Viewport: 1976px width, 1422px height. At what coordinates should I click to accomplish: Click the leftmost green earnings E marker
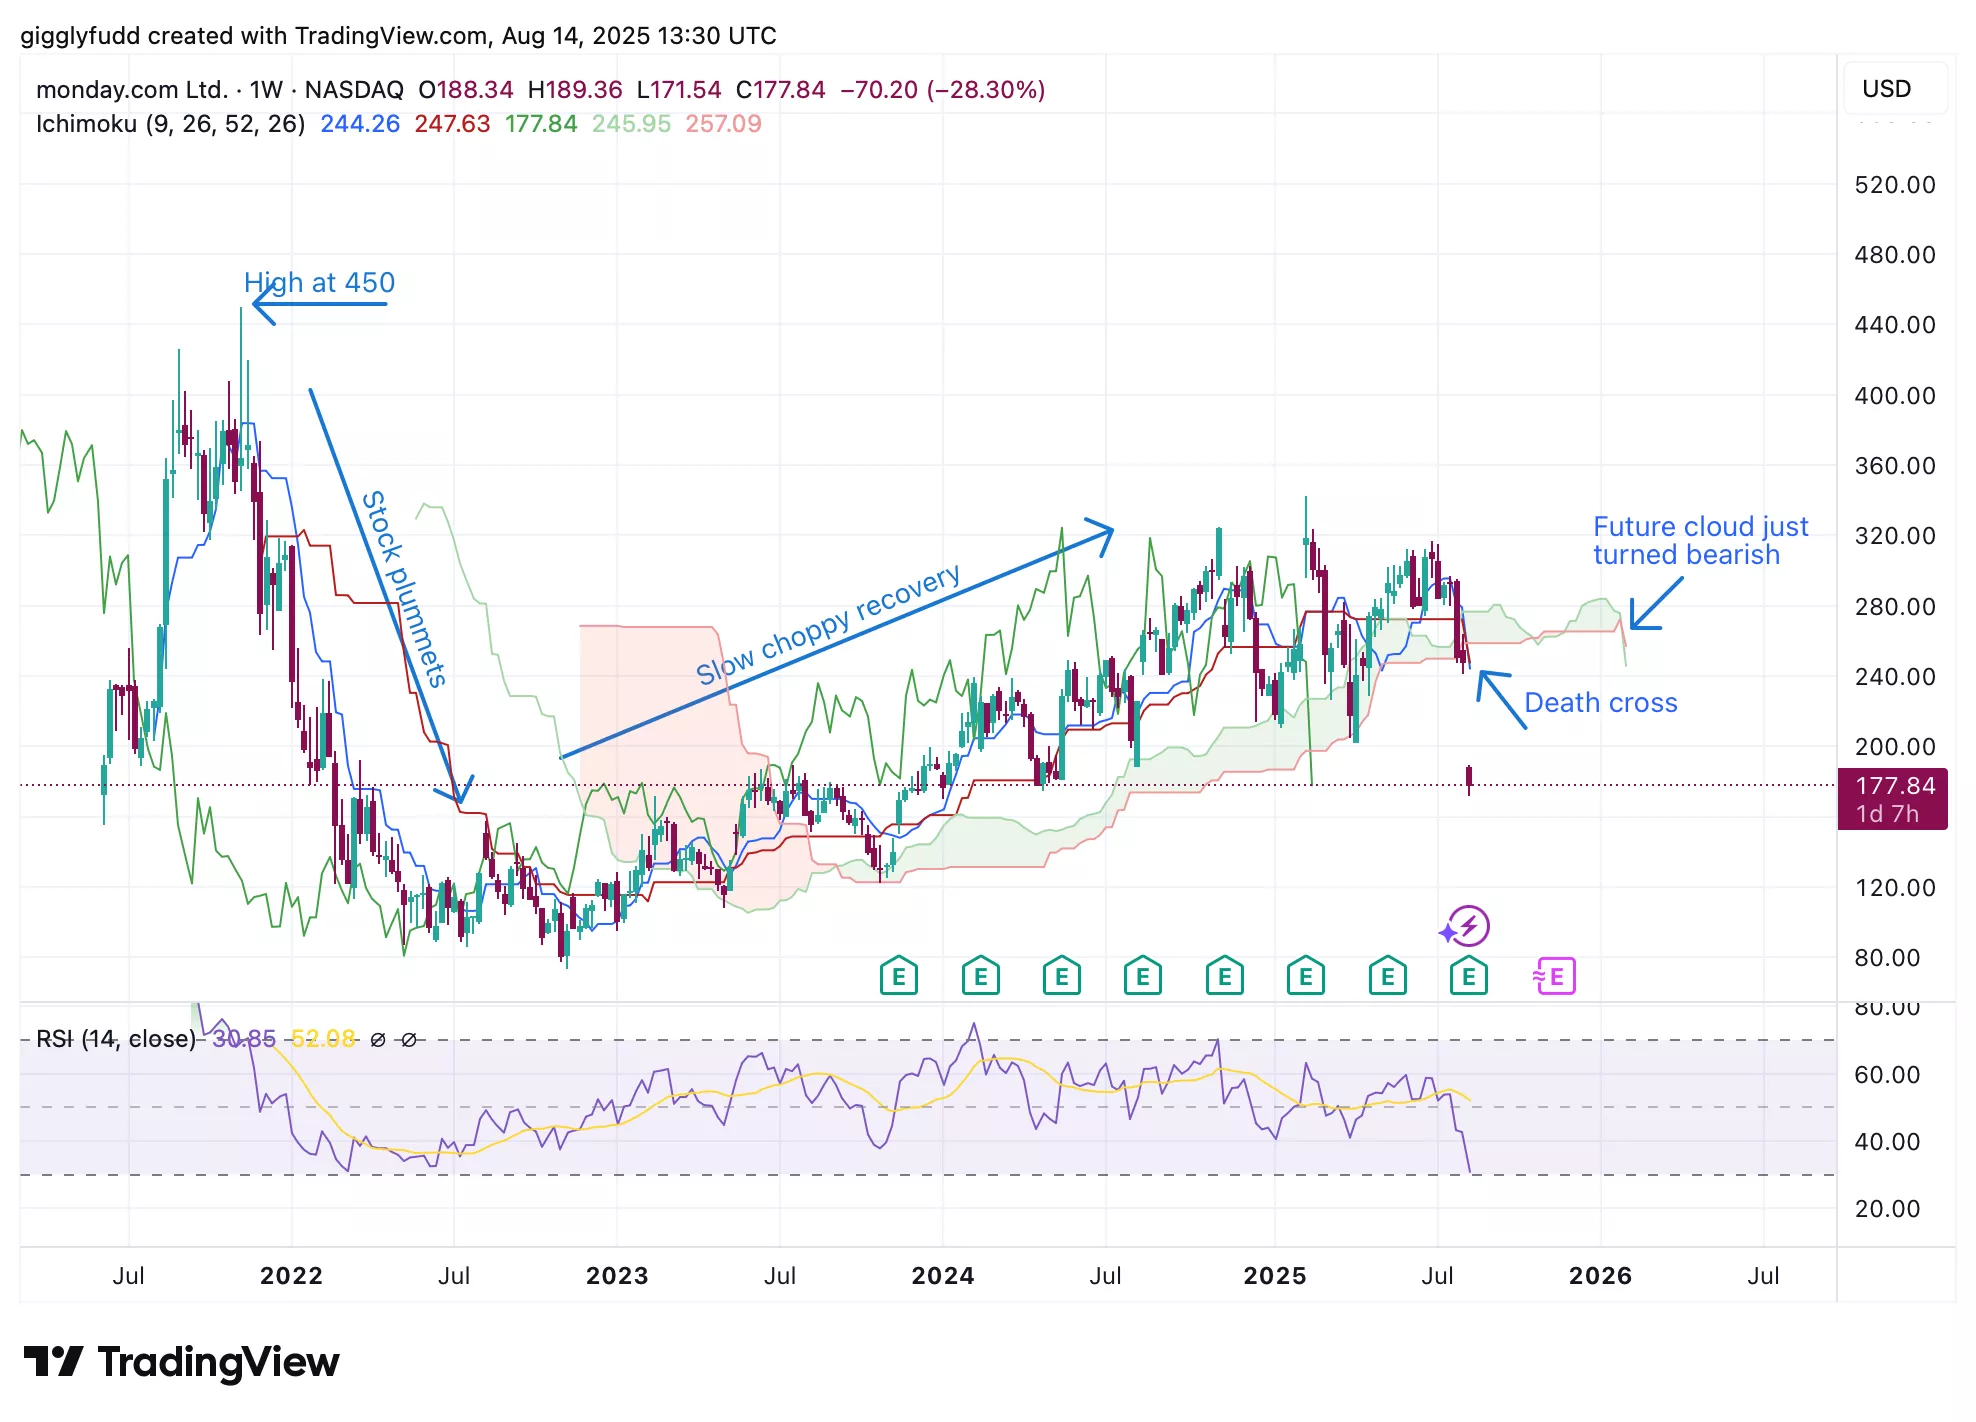click(898, 976)
